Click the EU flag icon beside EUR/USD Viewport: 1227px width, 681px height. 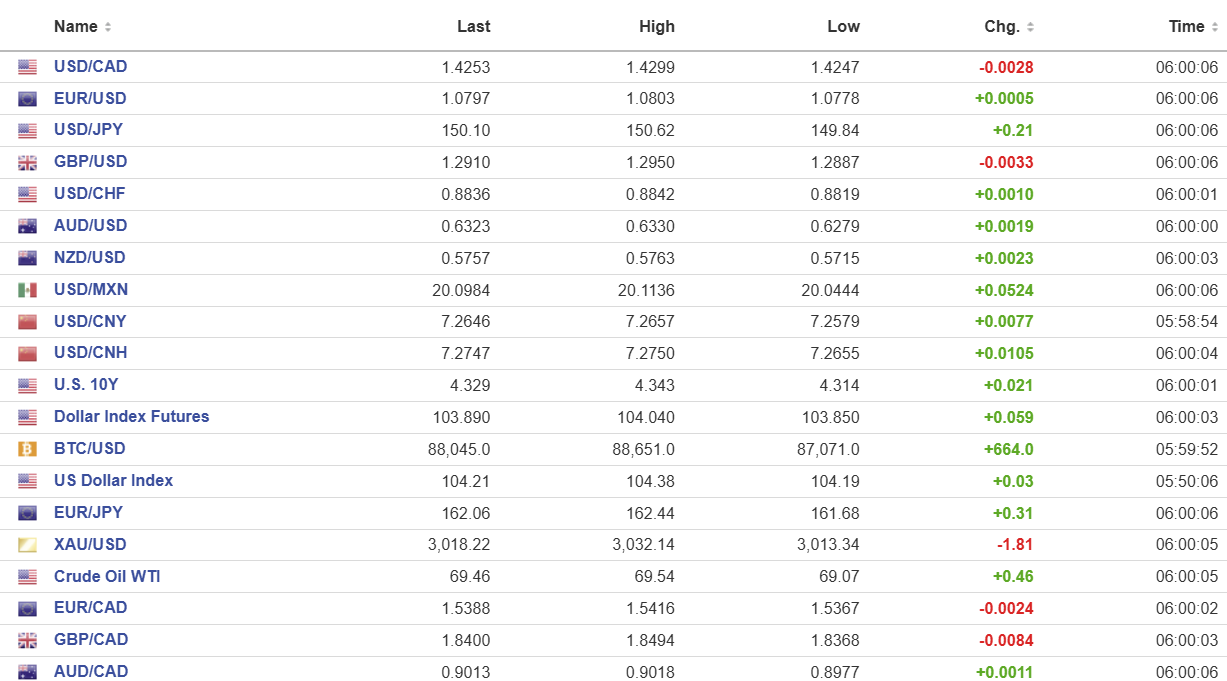[x=27, y=99]
